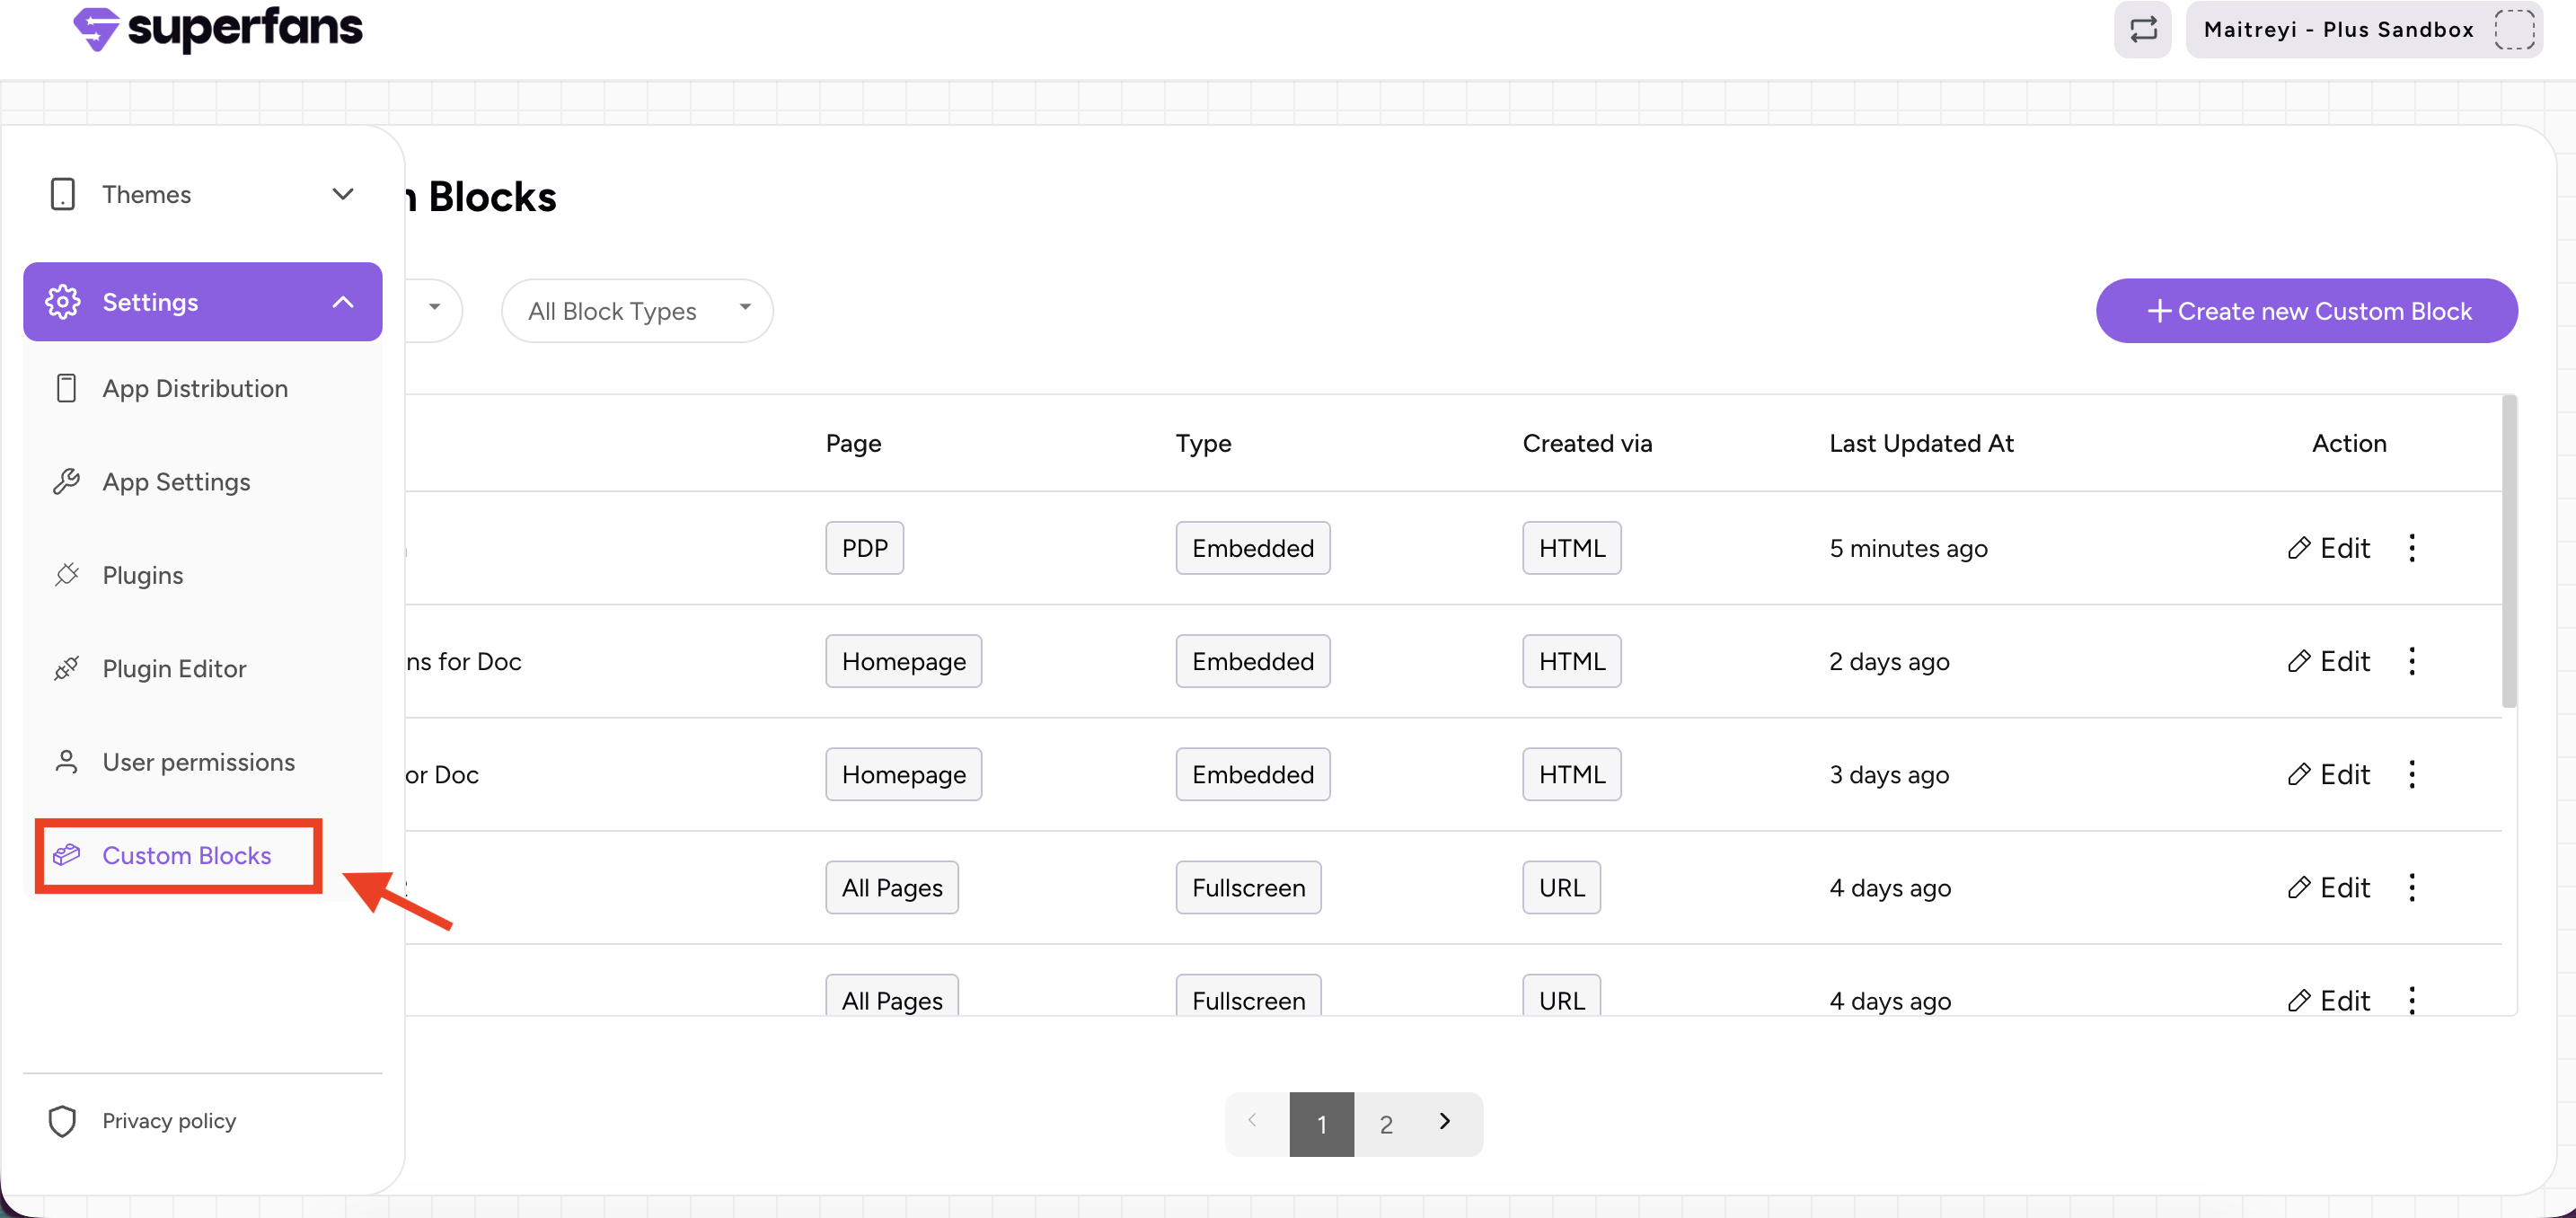Open more options for 3 days ago row

coord(2411,775)
